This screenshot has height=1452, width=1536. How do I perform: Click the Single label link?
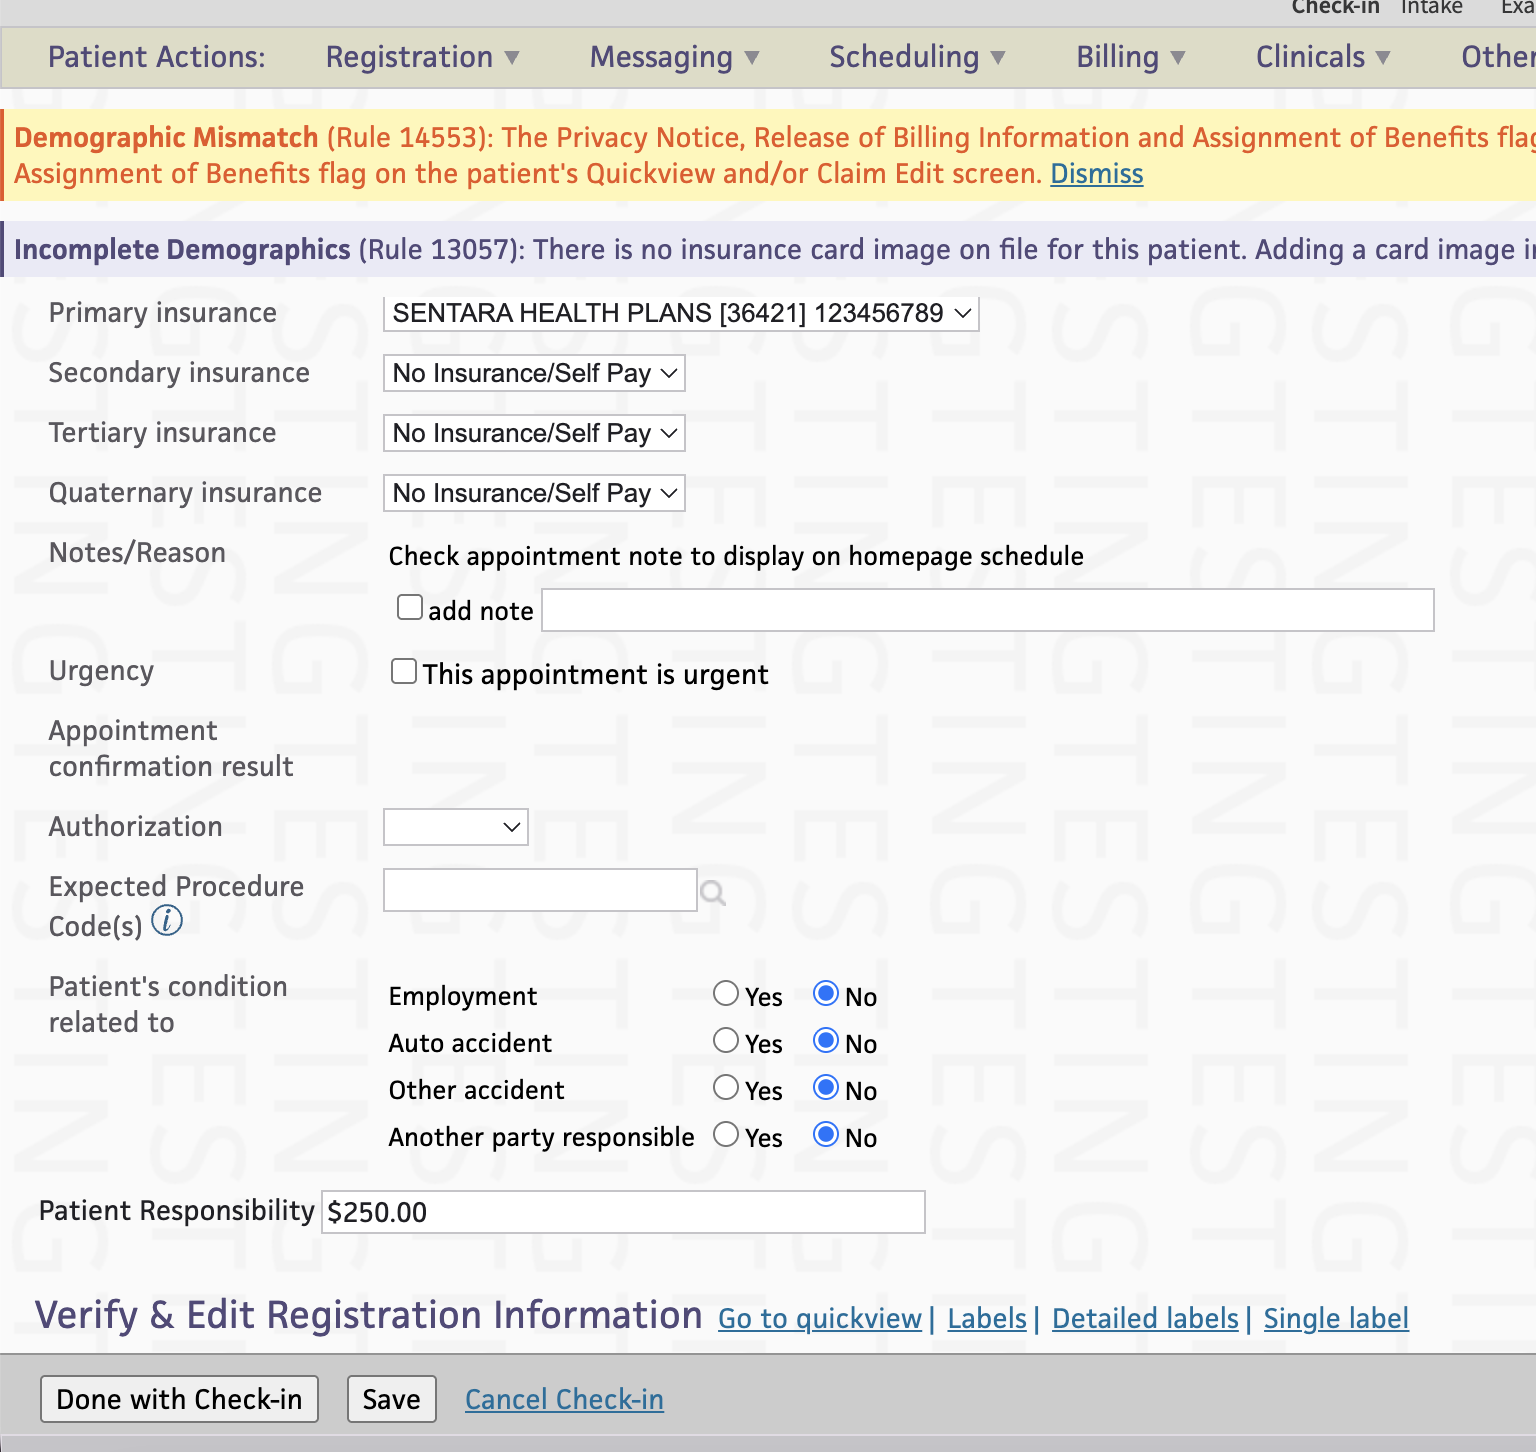pyautogui.click(x=1335, y=1318)
